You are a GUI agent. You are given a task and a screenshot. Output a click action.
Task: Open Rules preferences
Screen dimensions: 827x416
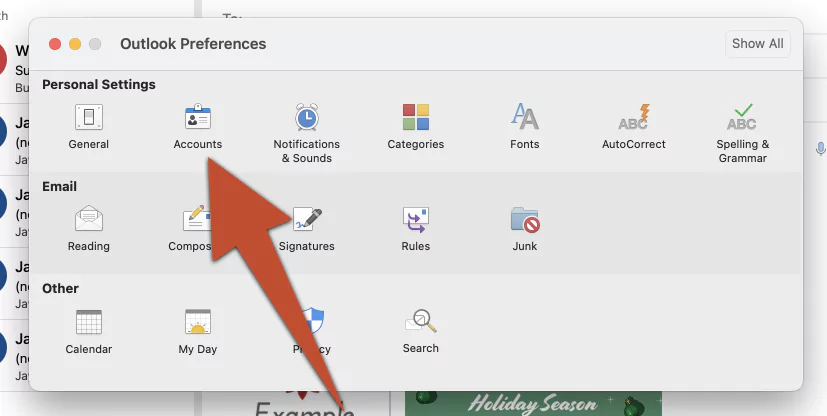click(x=416, y=229)
